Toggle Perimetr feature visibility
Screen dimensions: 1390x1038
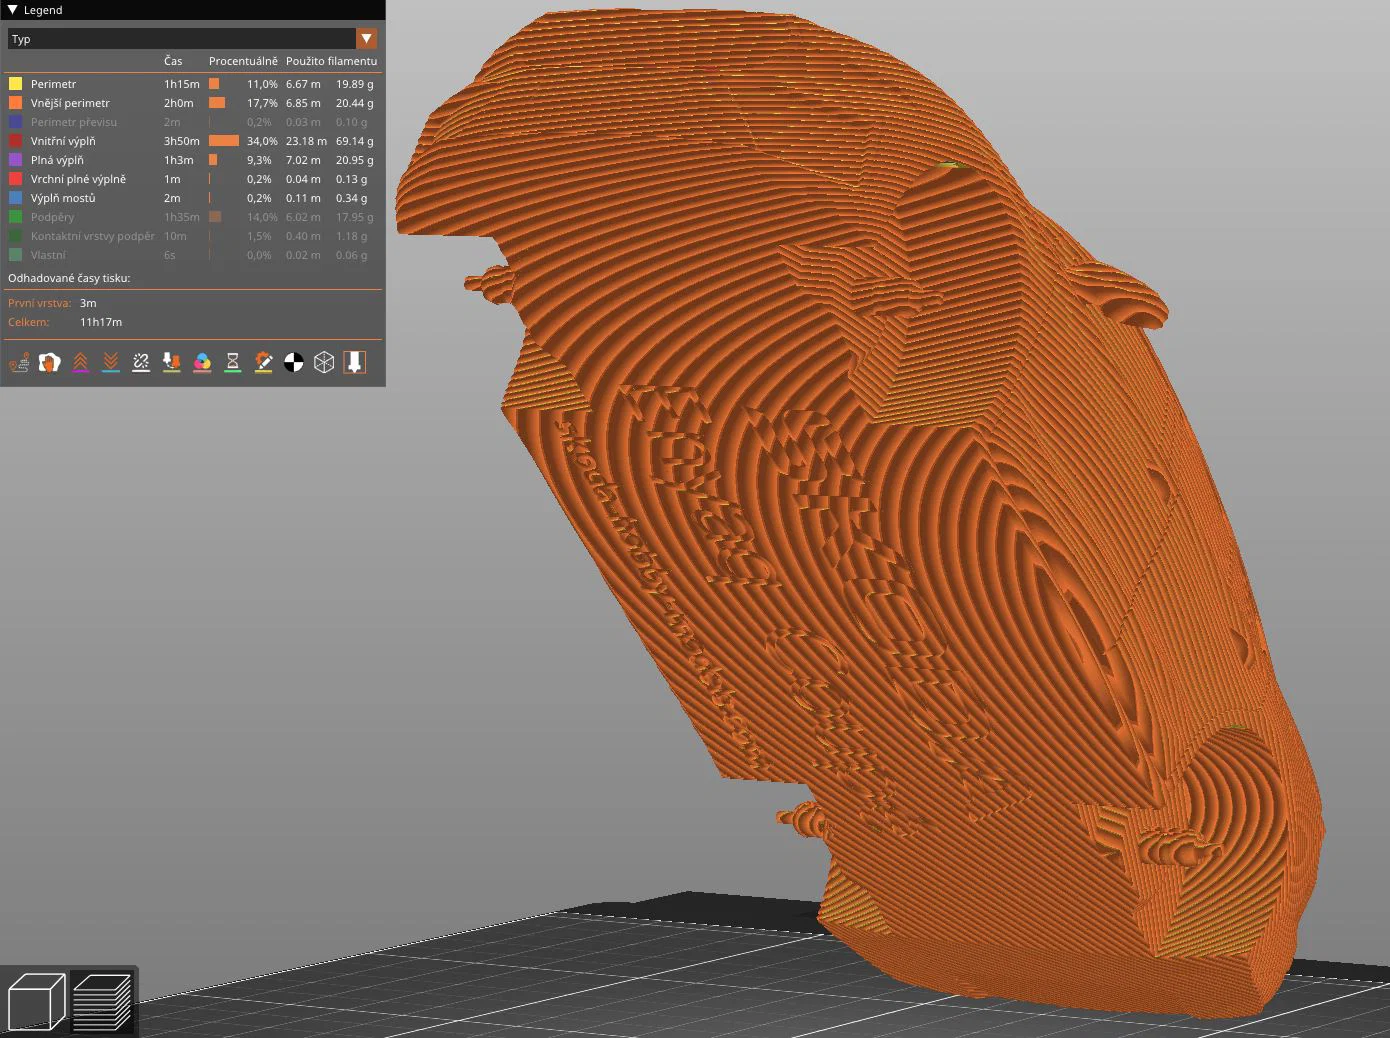pos(191,84)
